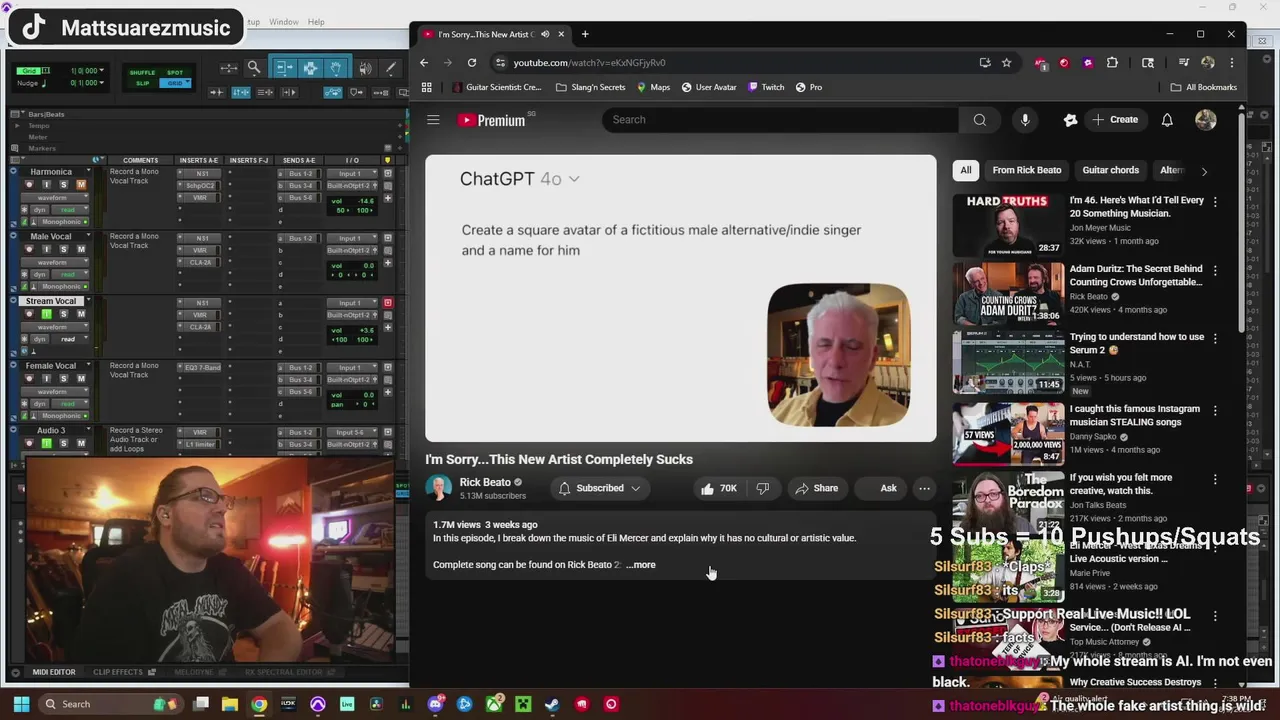Click the YouTube search input field
1280x720 pixels.
(x=780, y=120)
